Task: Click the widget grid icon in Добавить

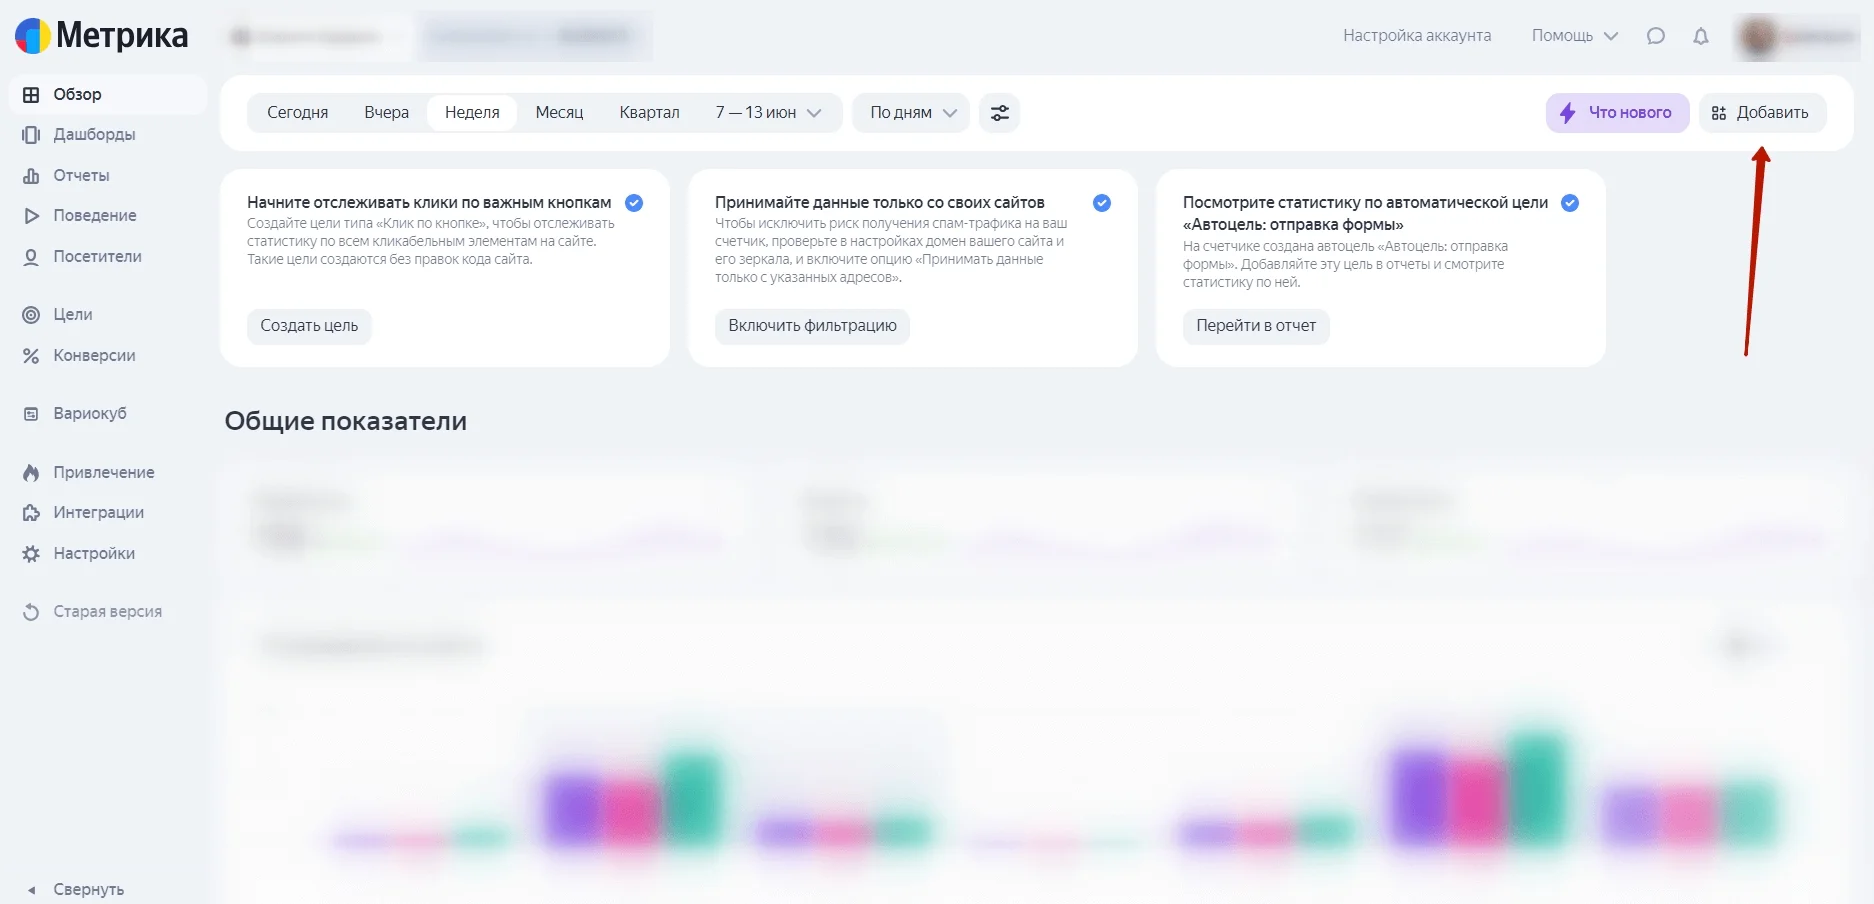Action: pyautogui.click(x=1719, y=113)
